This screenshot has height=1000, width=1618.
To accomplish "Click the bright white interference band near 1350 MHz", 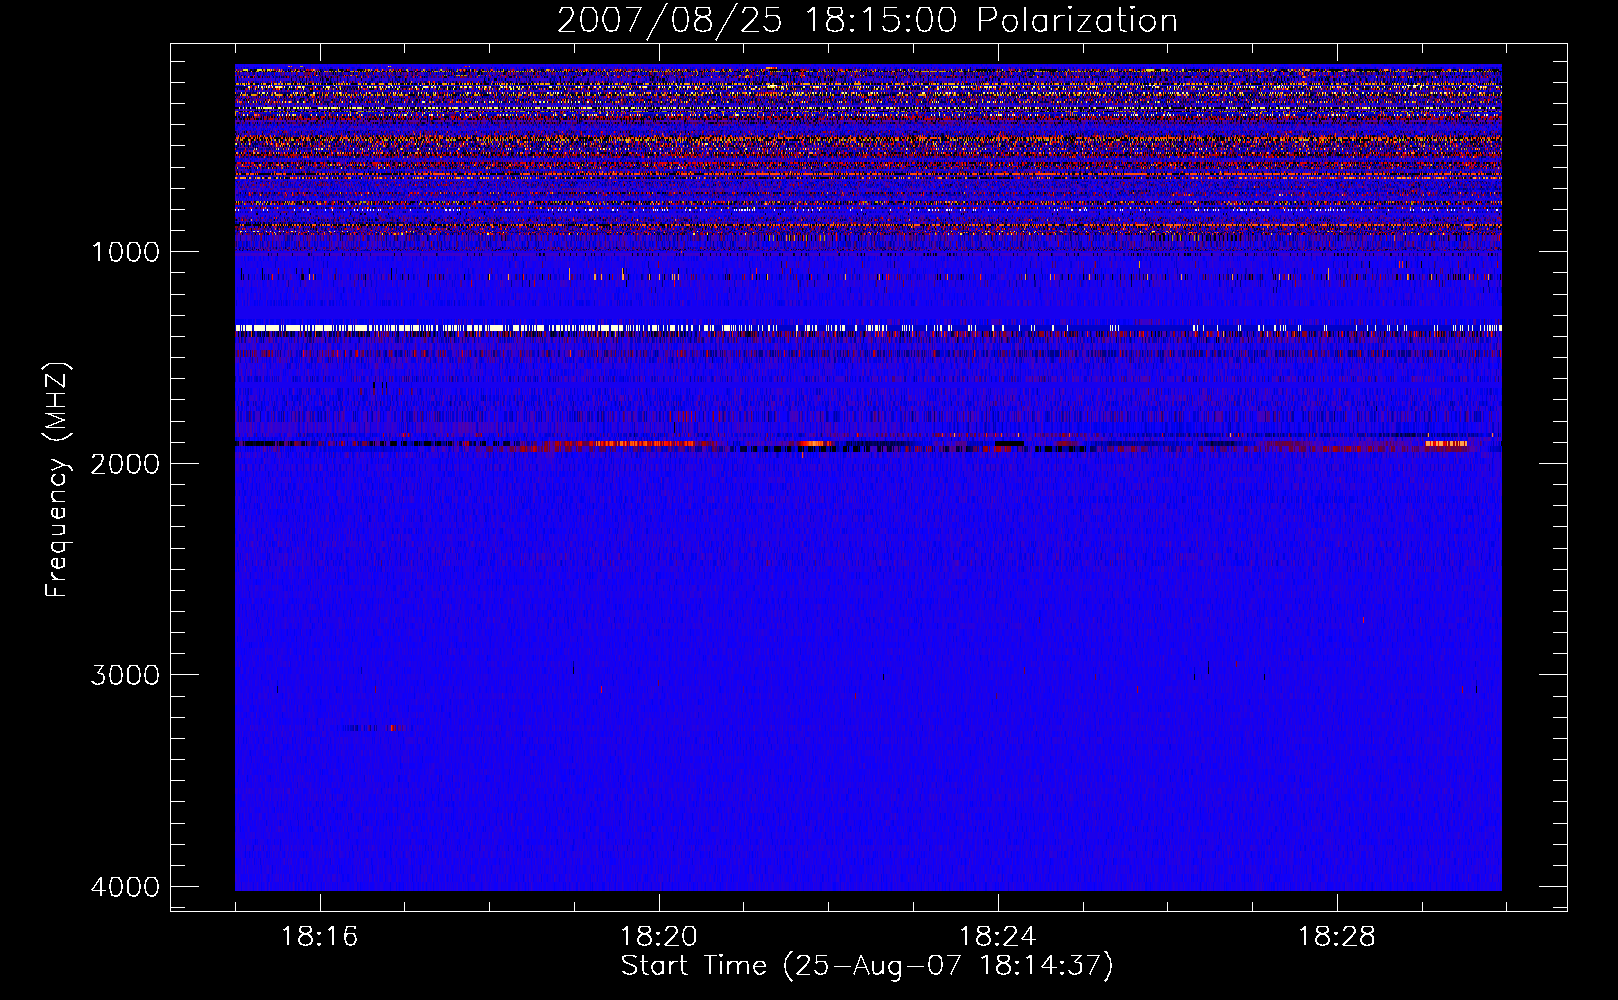I will (868, 328).
